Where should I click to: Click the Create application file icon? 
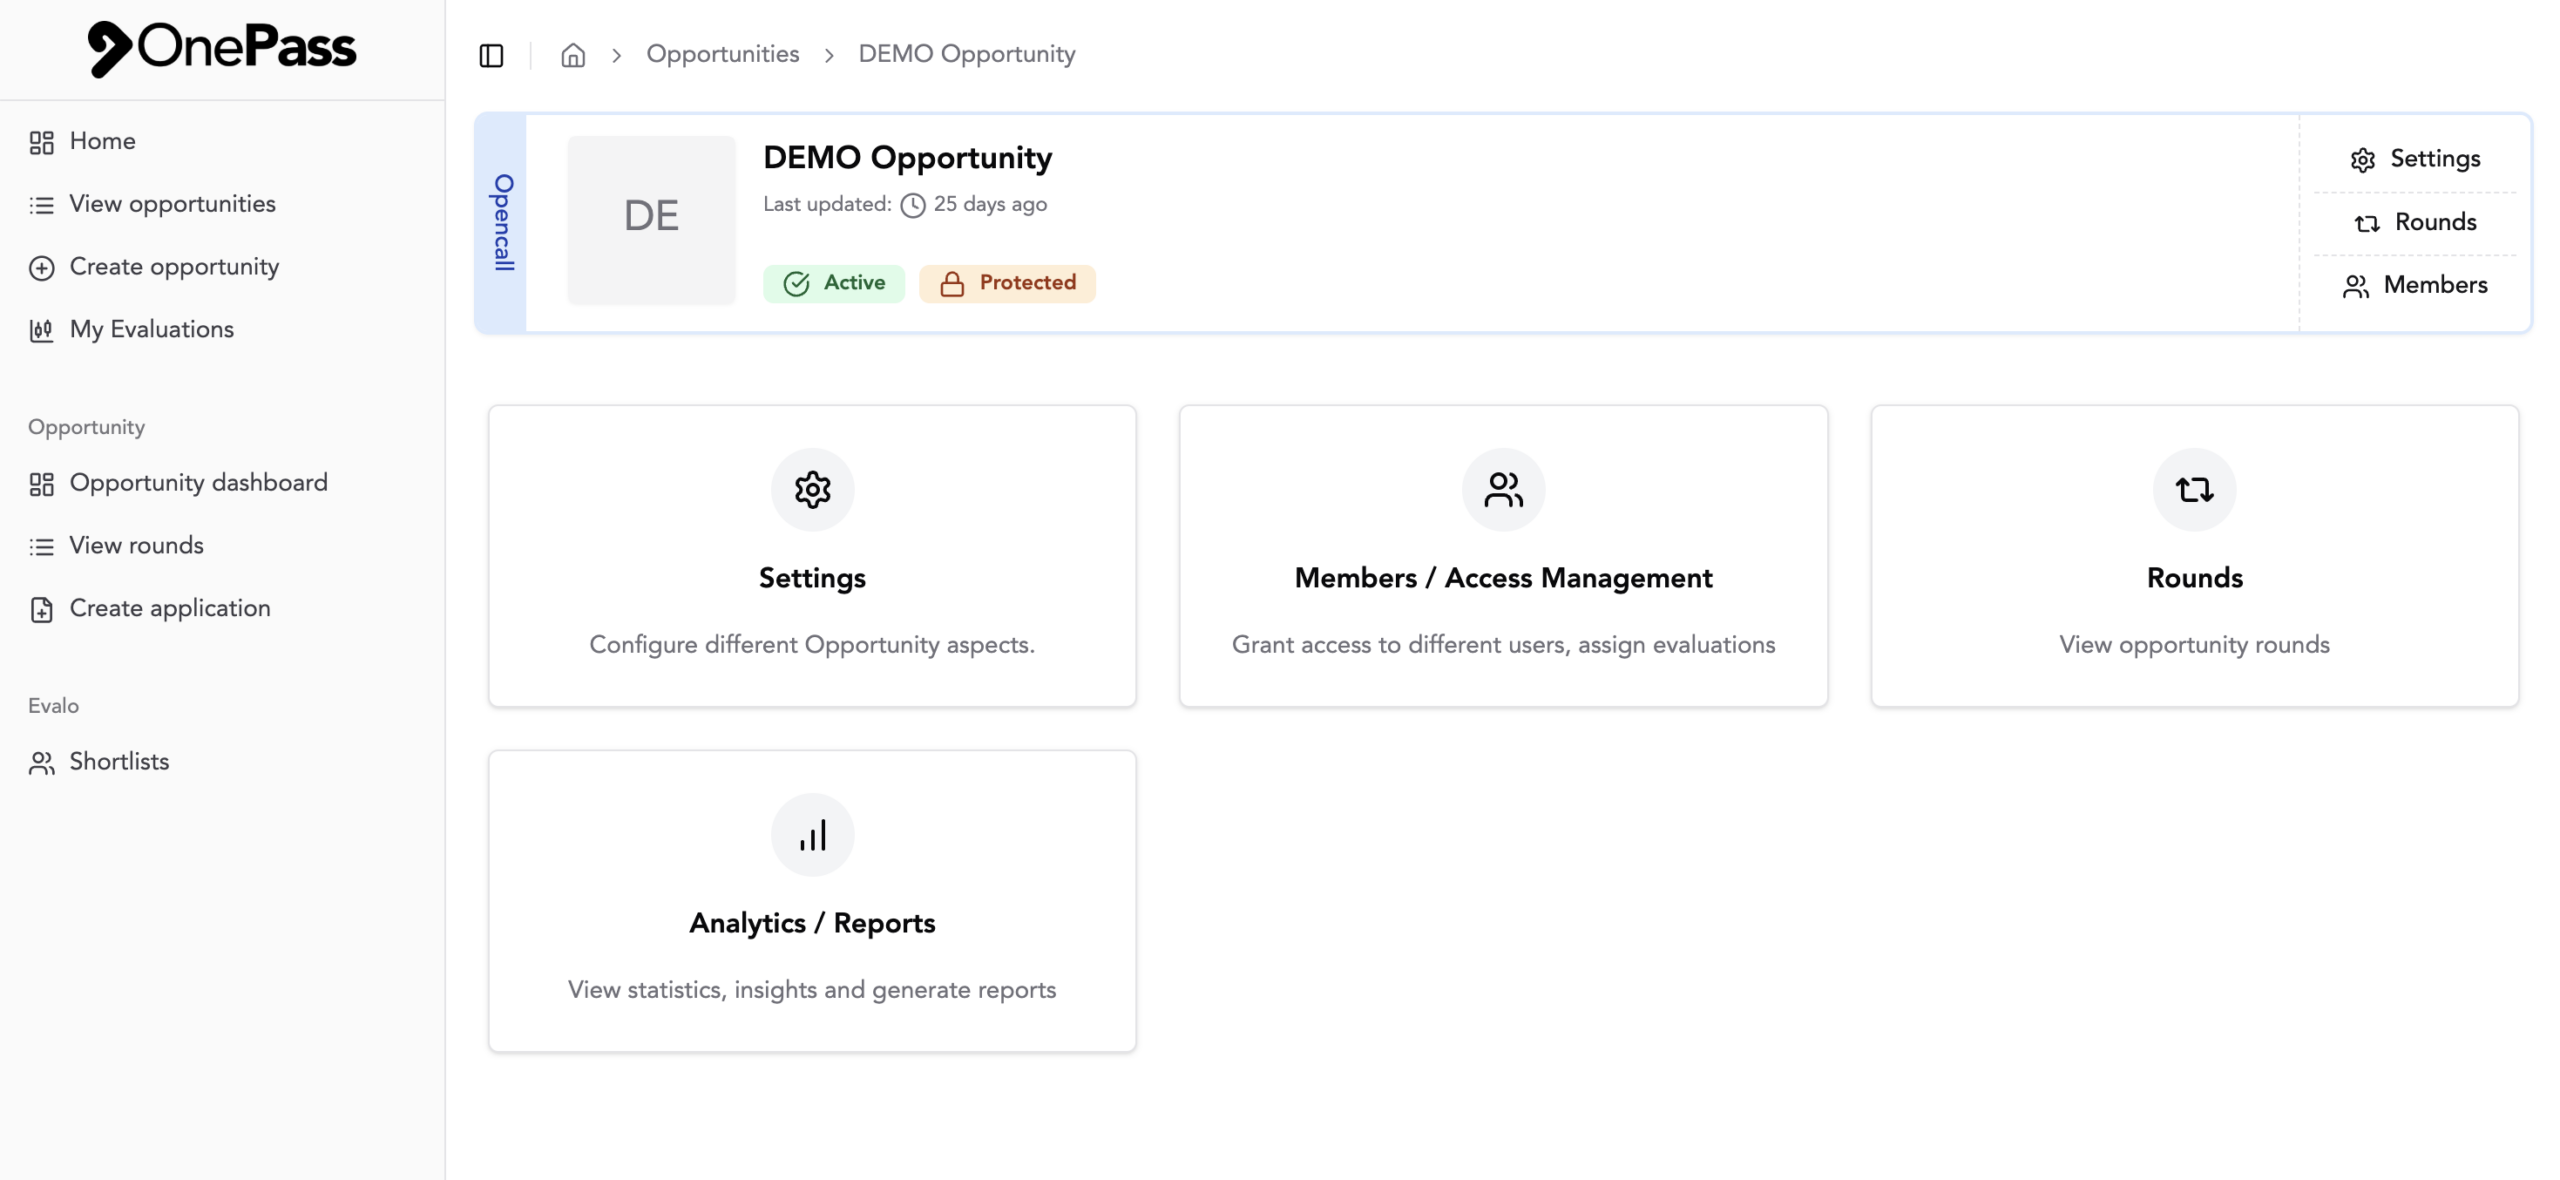41,610
